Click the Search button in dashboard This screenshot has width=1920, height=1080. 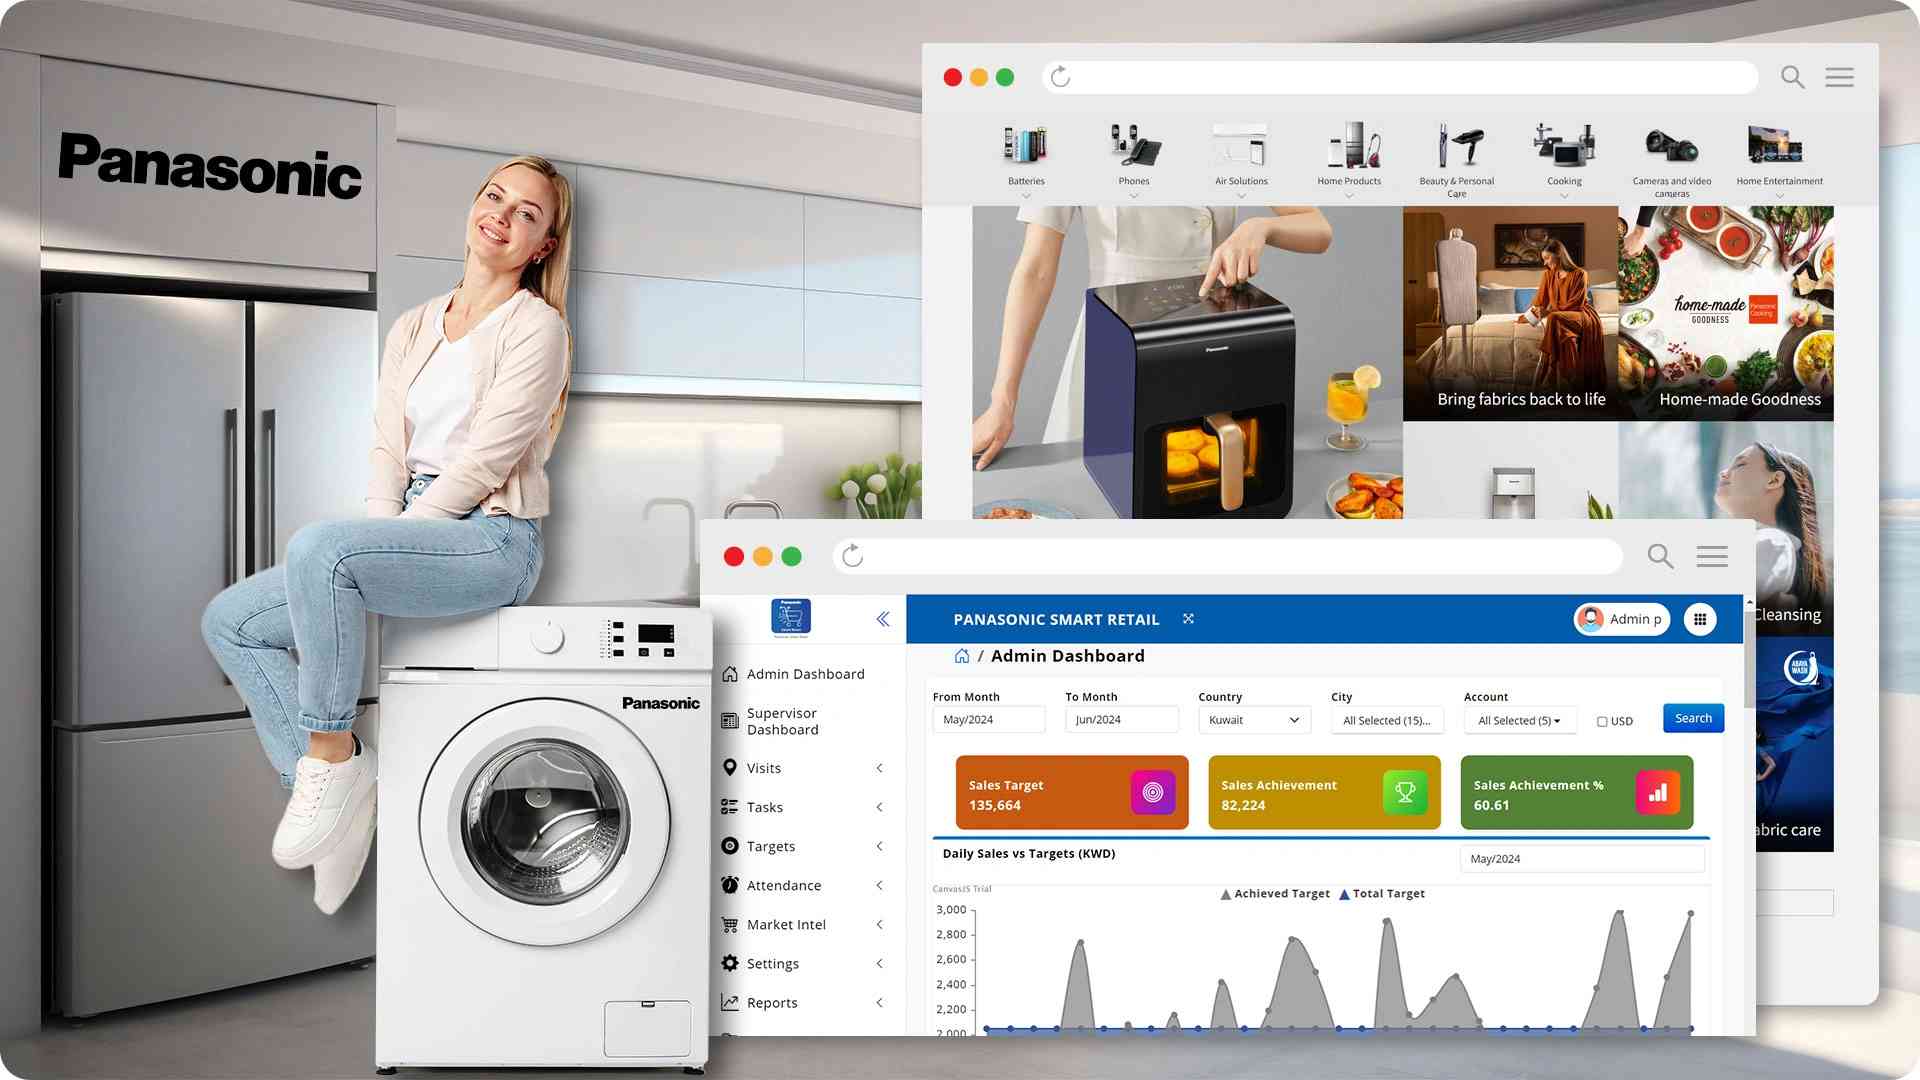pos(1693,717)
